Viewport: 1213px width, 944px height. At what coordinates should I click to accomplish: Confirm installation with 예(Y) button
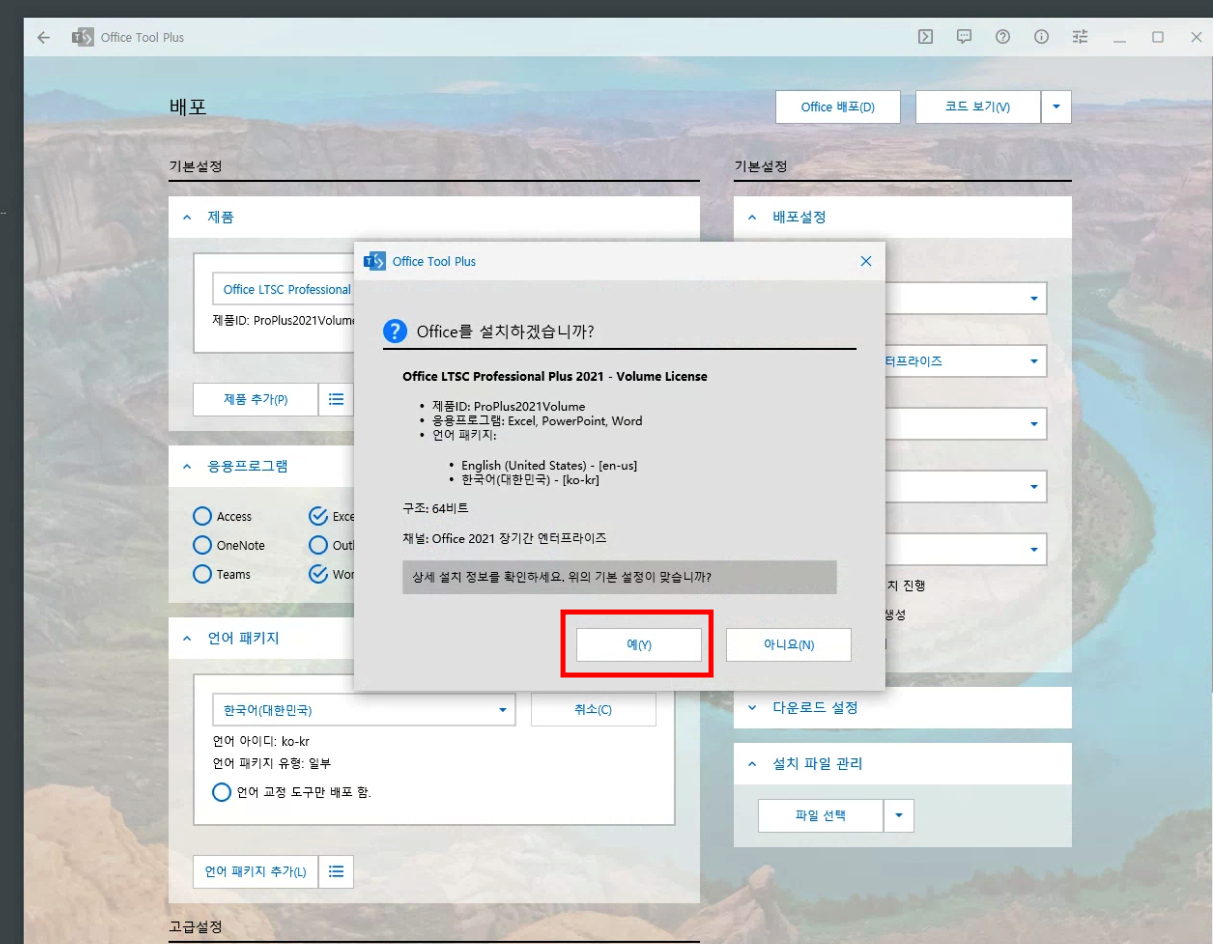[639, 645]
